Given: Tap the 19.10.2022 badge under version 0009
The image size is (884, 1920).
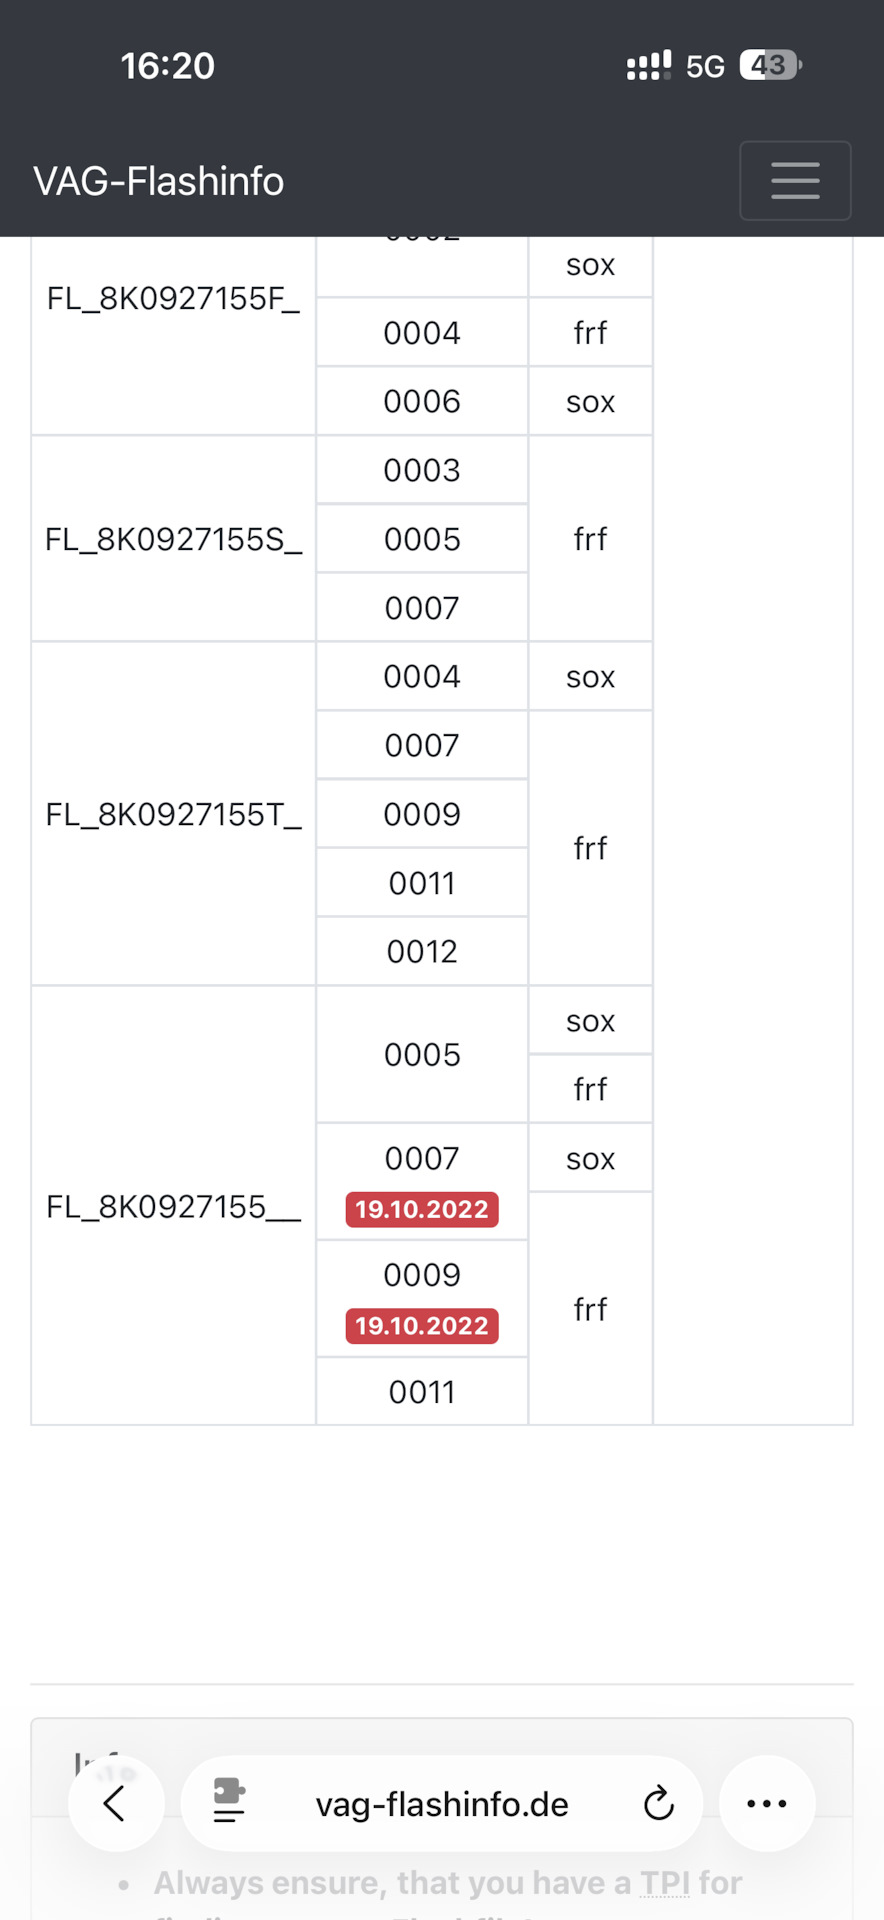Looking at the screenshot, I should coord(422,1326).
